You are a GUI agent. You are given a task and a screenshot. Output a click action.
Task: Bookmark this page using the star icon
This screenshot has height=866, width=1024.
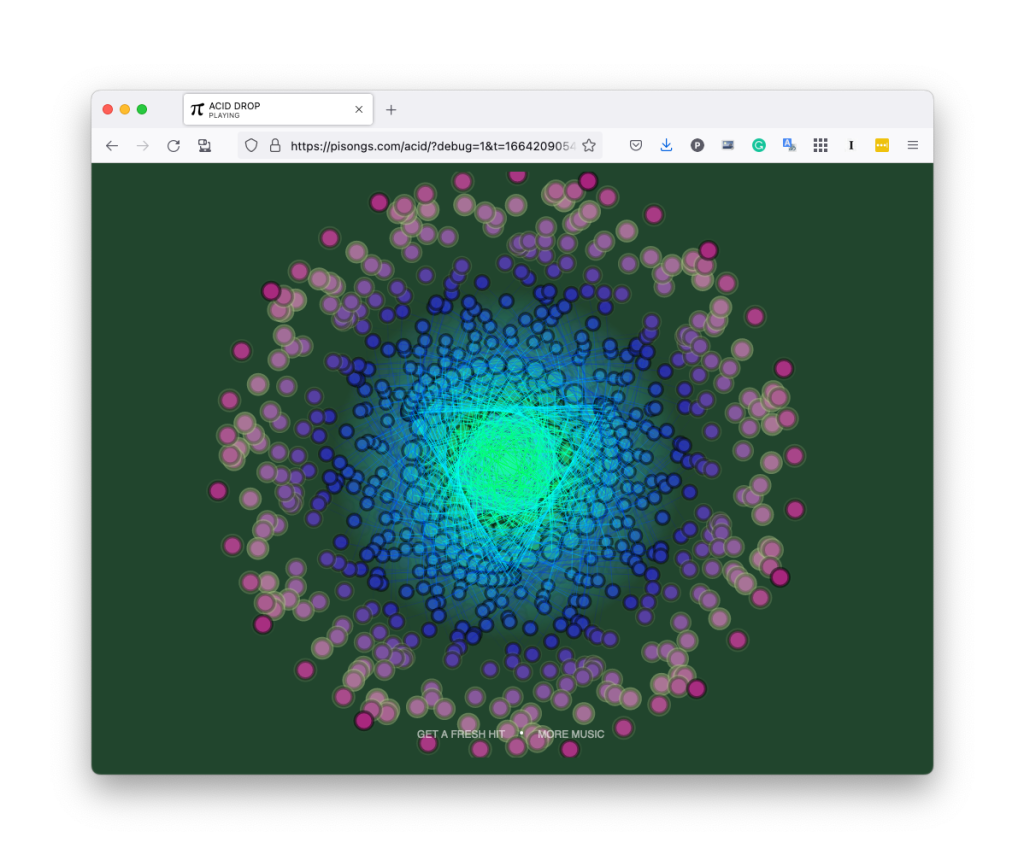[x=589, y=146]
